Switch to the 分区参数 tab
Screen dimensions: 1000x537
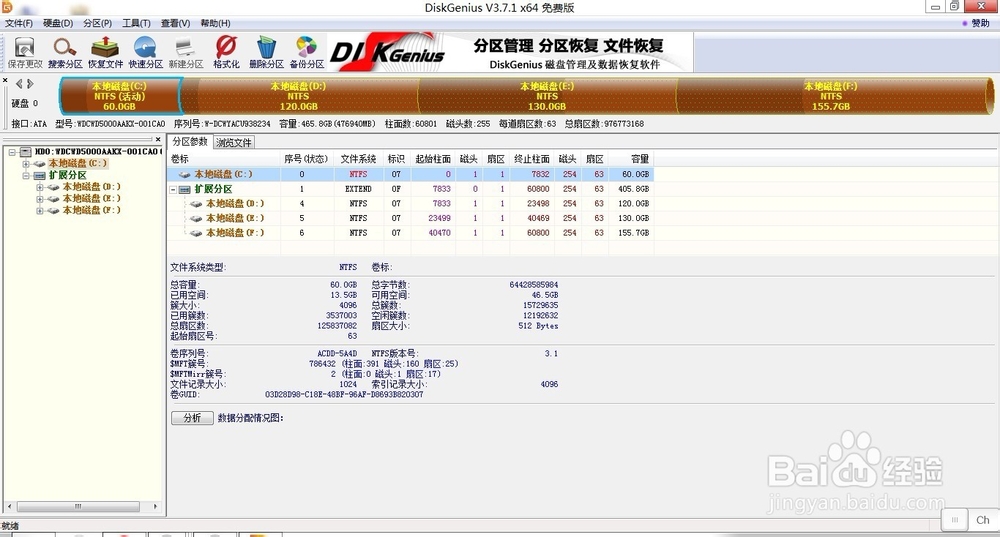pos(190,142)
